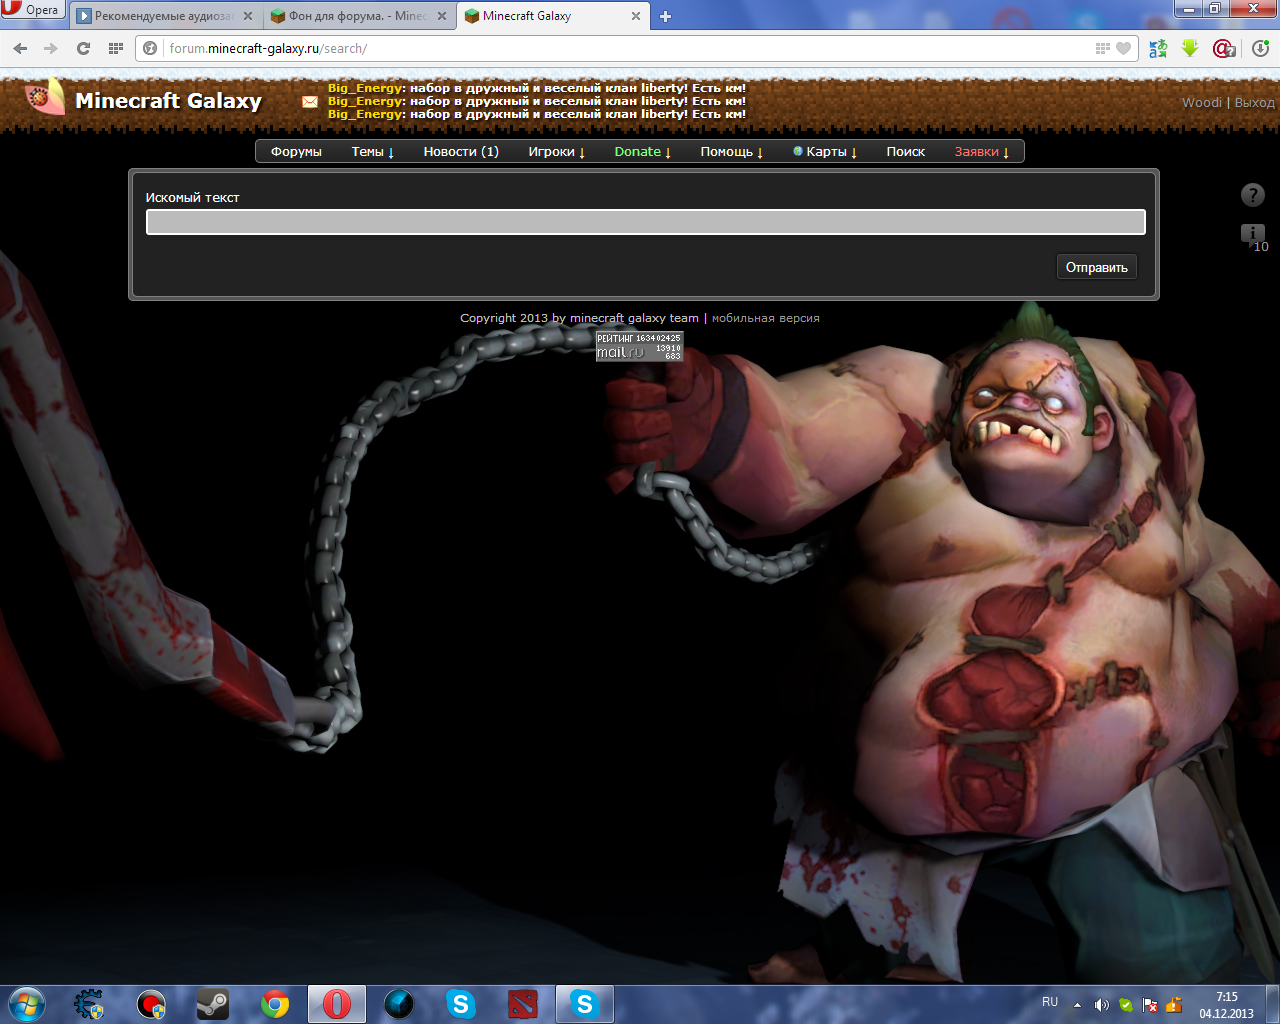Open the Action Center flag icon
Screen dimensions: 1280x1024
[x=1150, y=1005]
